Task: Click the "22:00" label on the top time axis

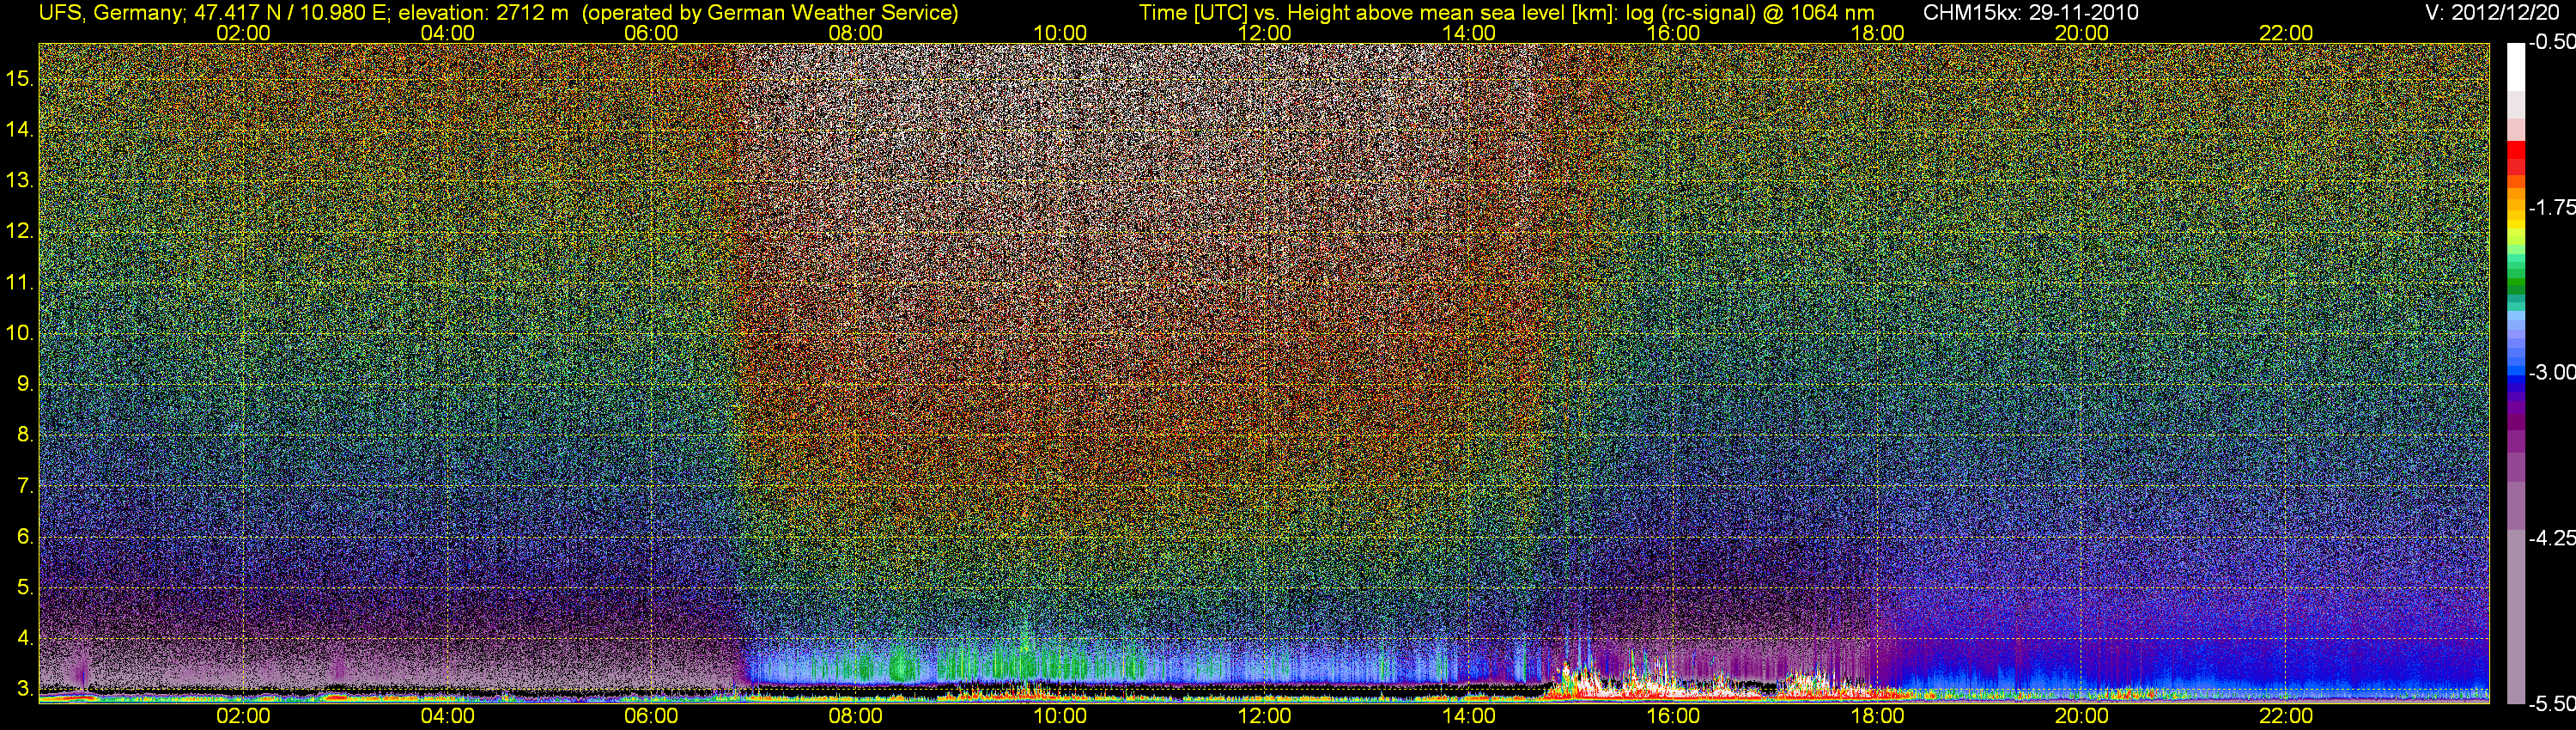Action: tap(2286, 33)
